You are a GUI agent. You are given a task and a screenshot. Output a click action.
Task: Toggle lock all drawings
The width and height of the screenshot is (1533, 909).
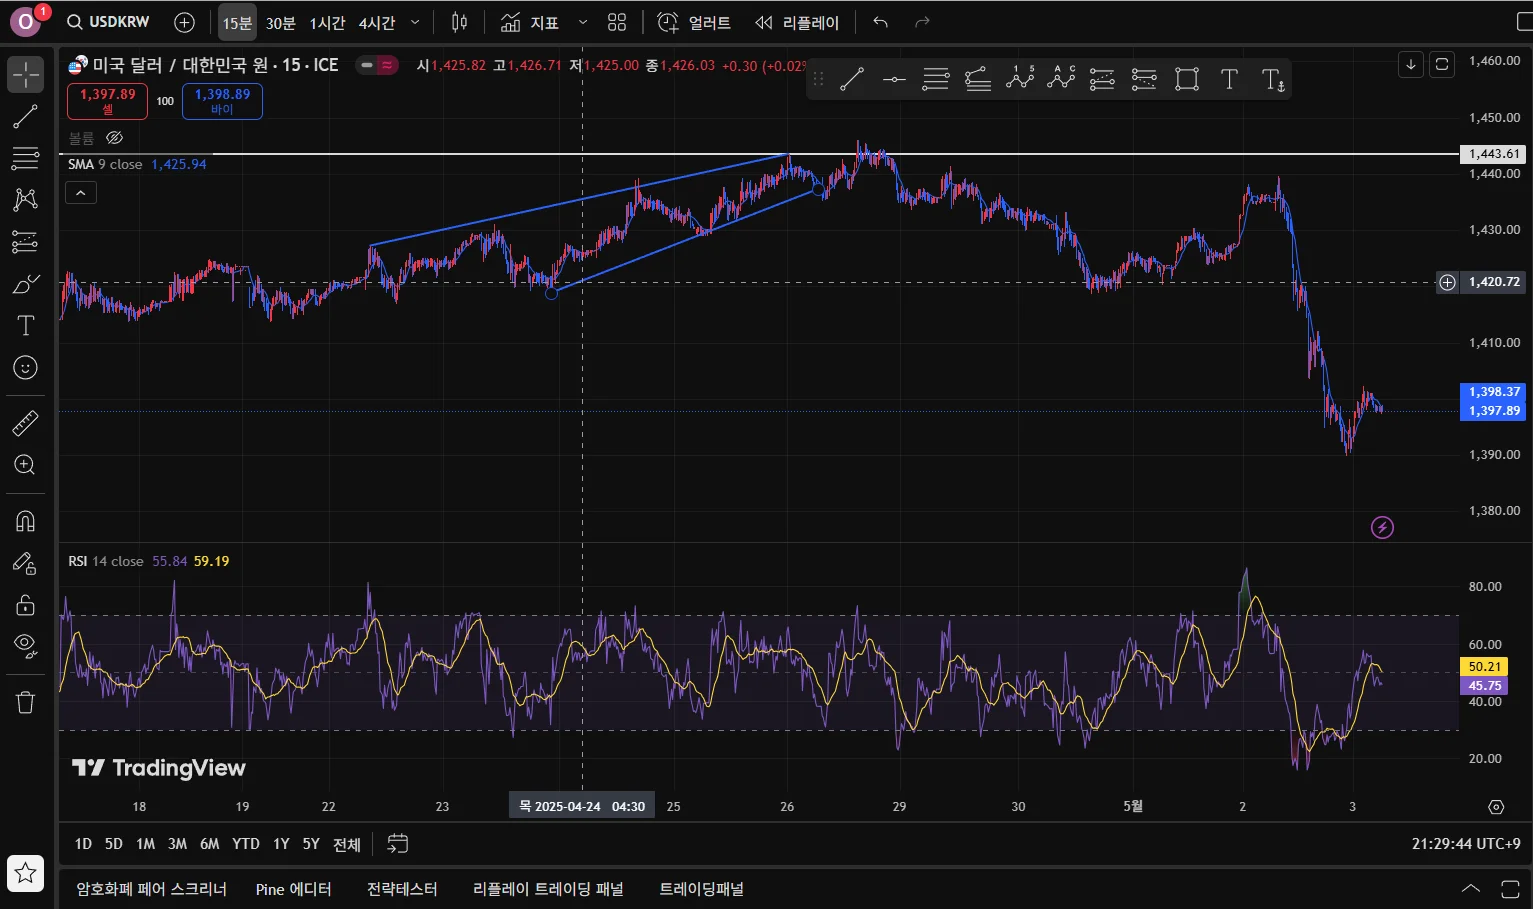[x=26, y=604]
